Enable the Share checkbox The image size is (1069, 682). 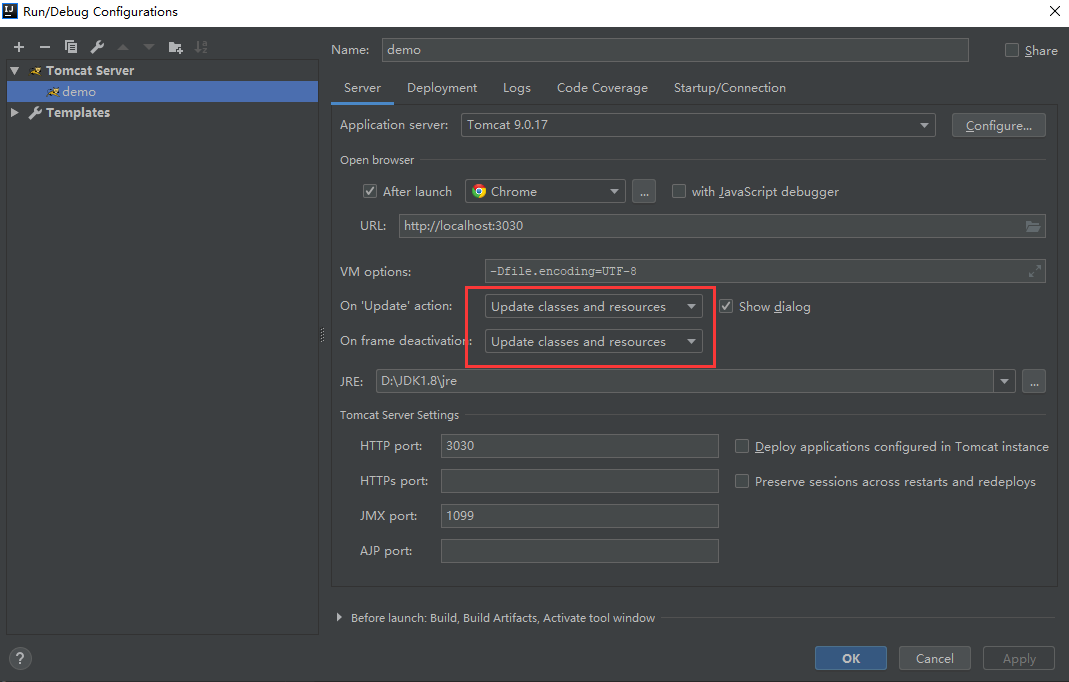1011,49
